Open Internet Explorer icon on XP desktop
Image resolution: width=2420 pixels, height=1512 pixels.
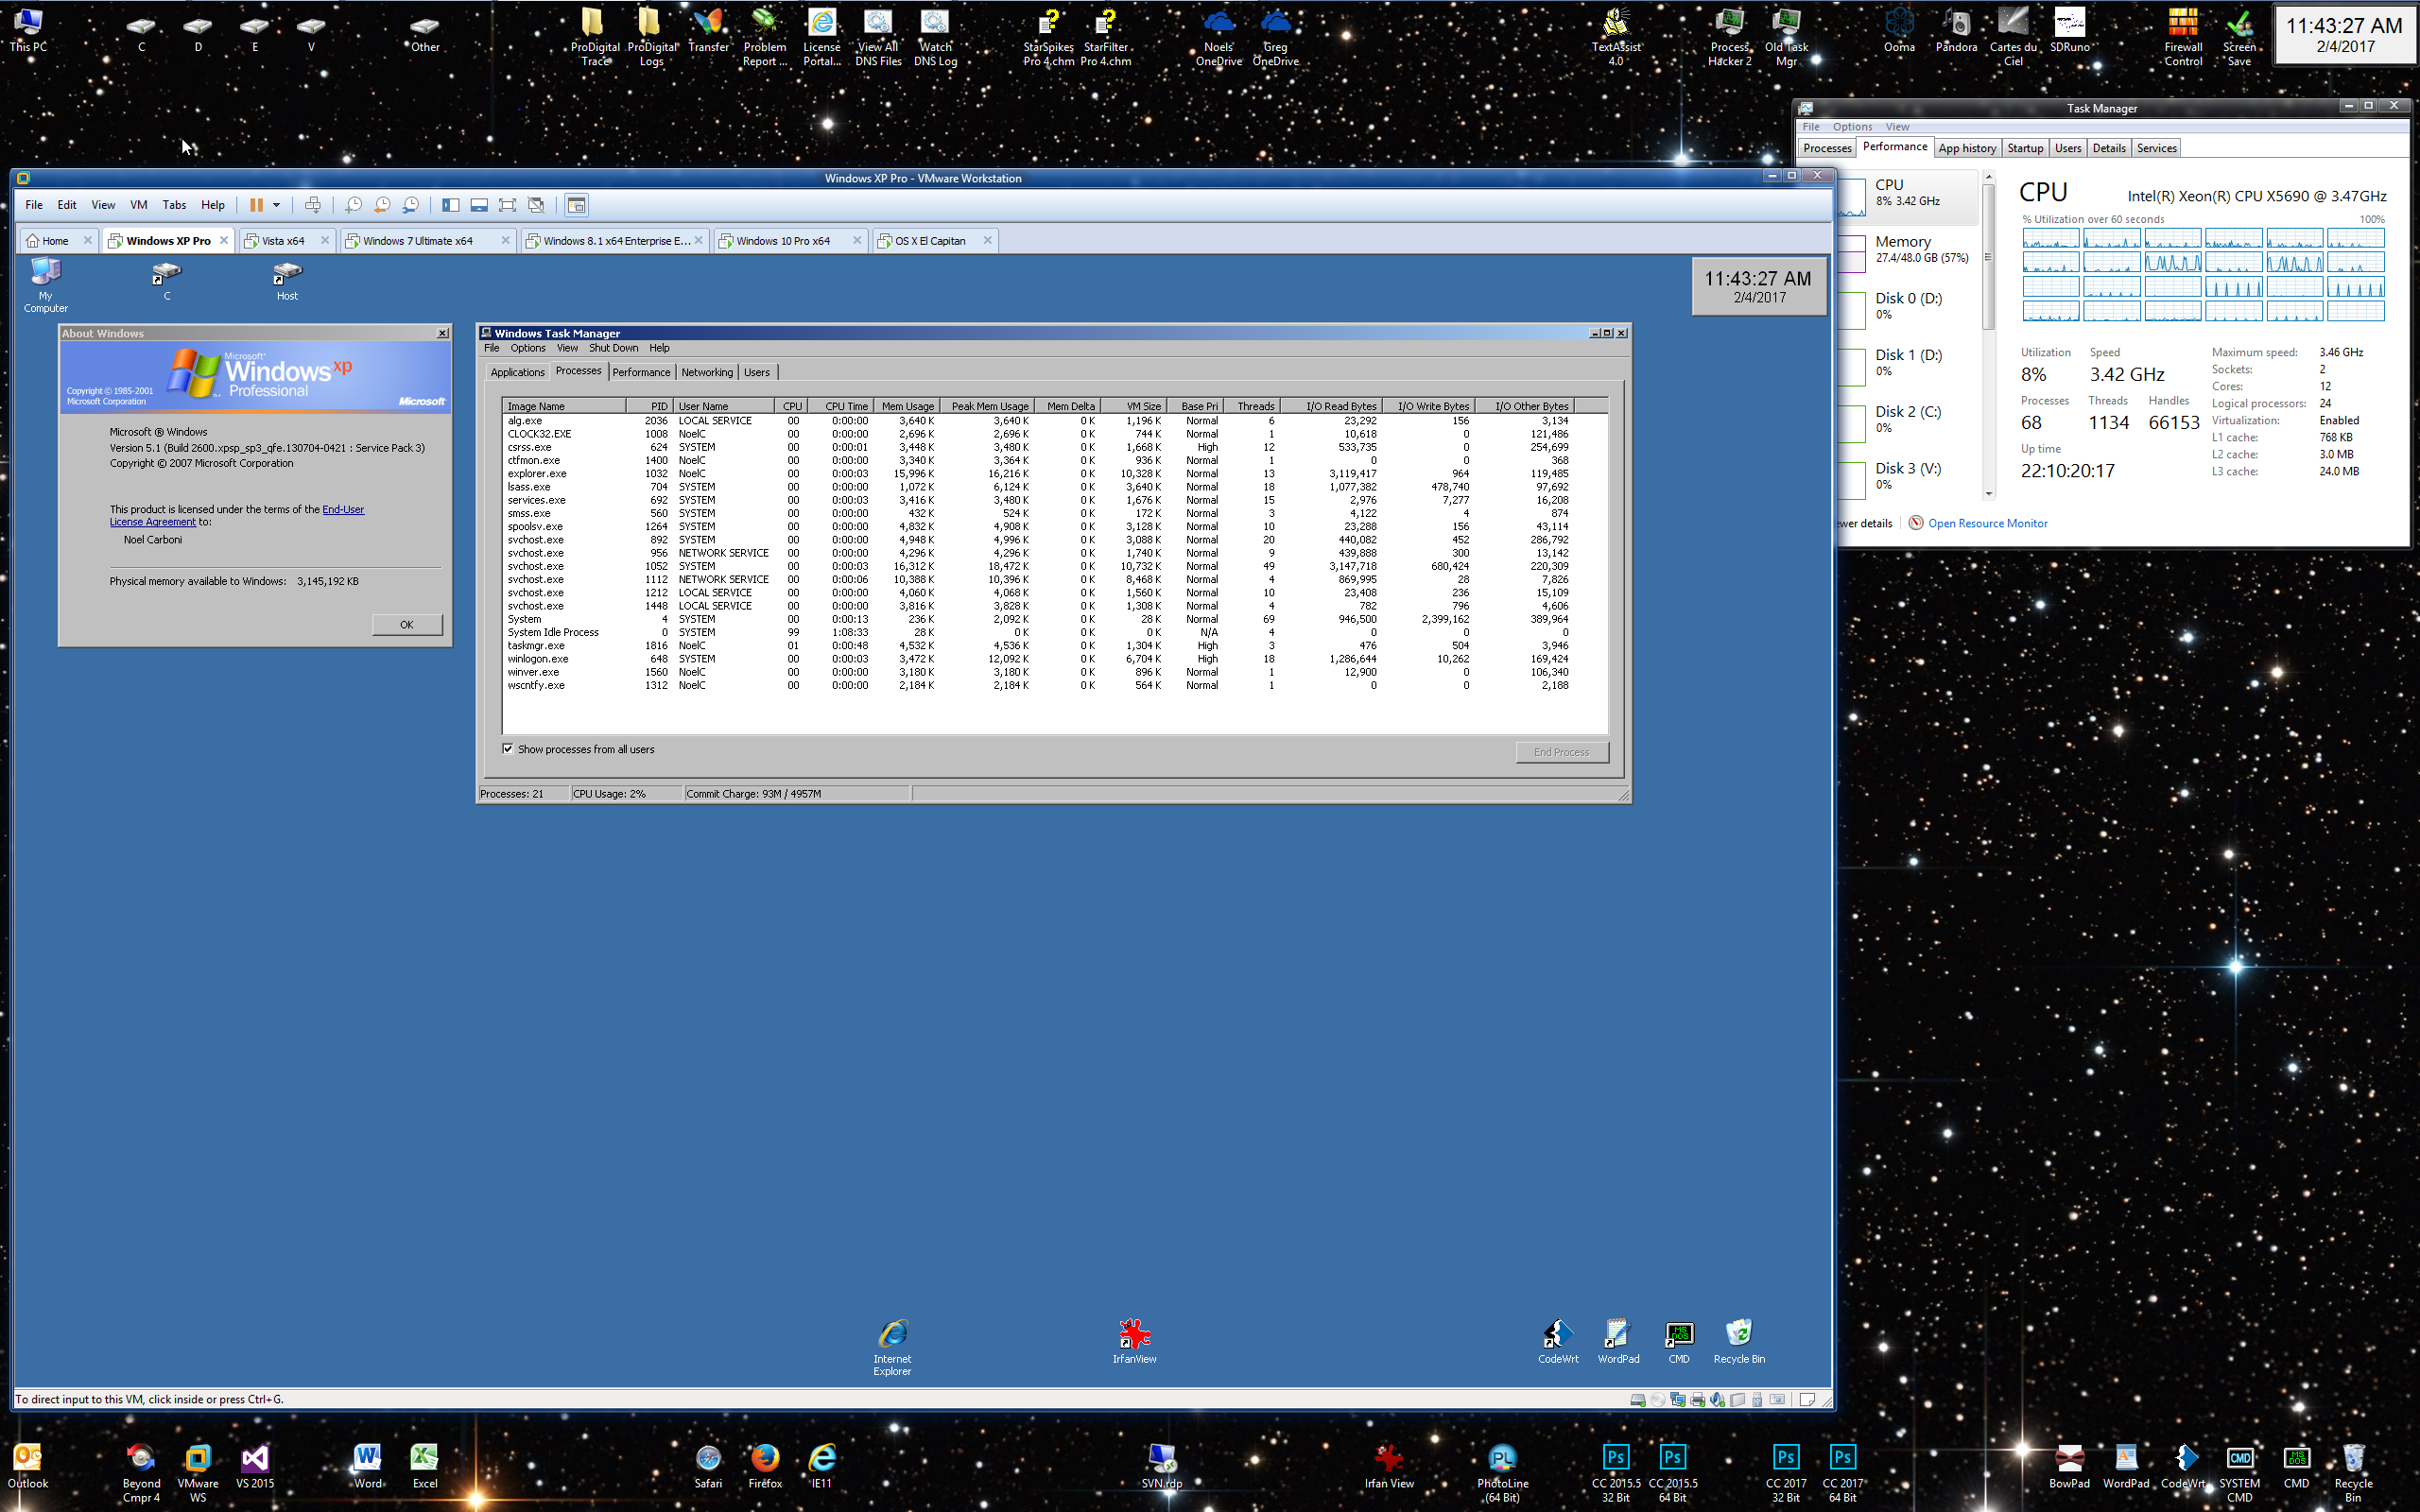pos(892,1347)
